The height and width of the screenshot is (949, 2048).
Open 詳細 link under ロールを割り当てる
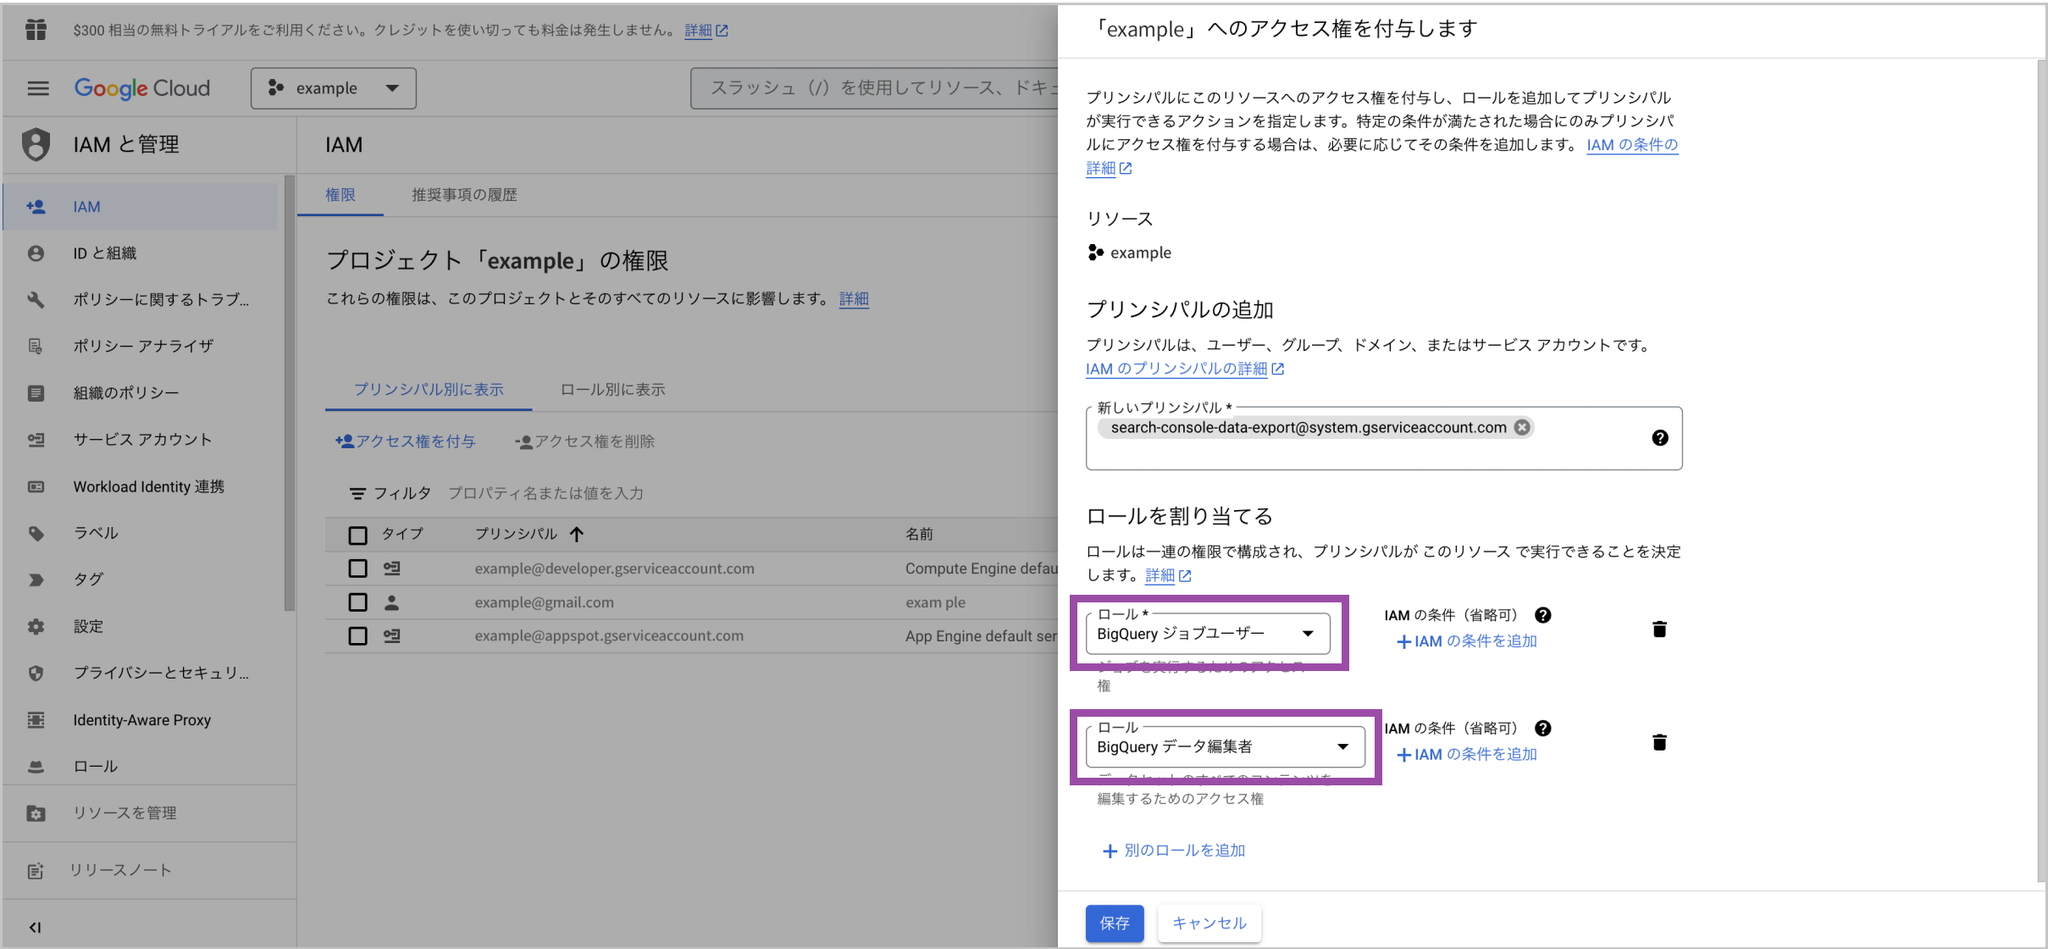pyautogui.click(x=1168, y=575)
